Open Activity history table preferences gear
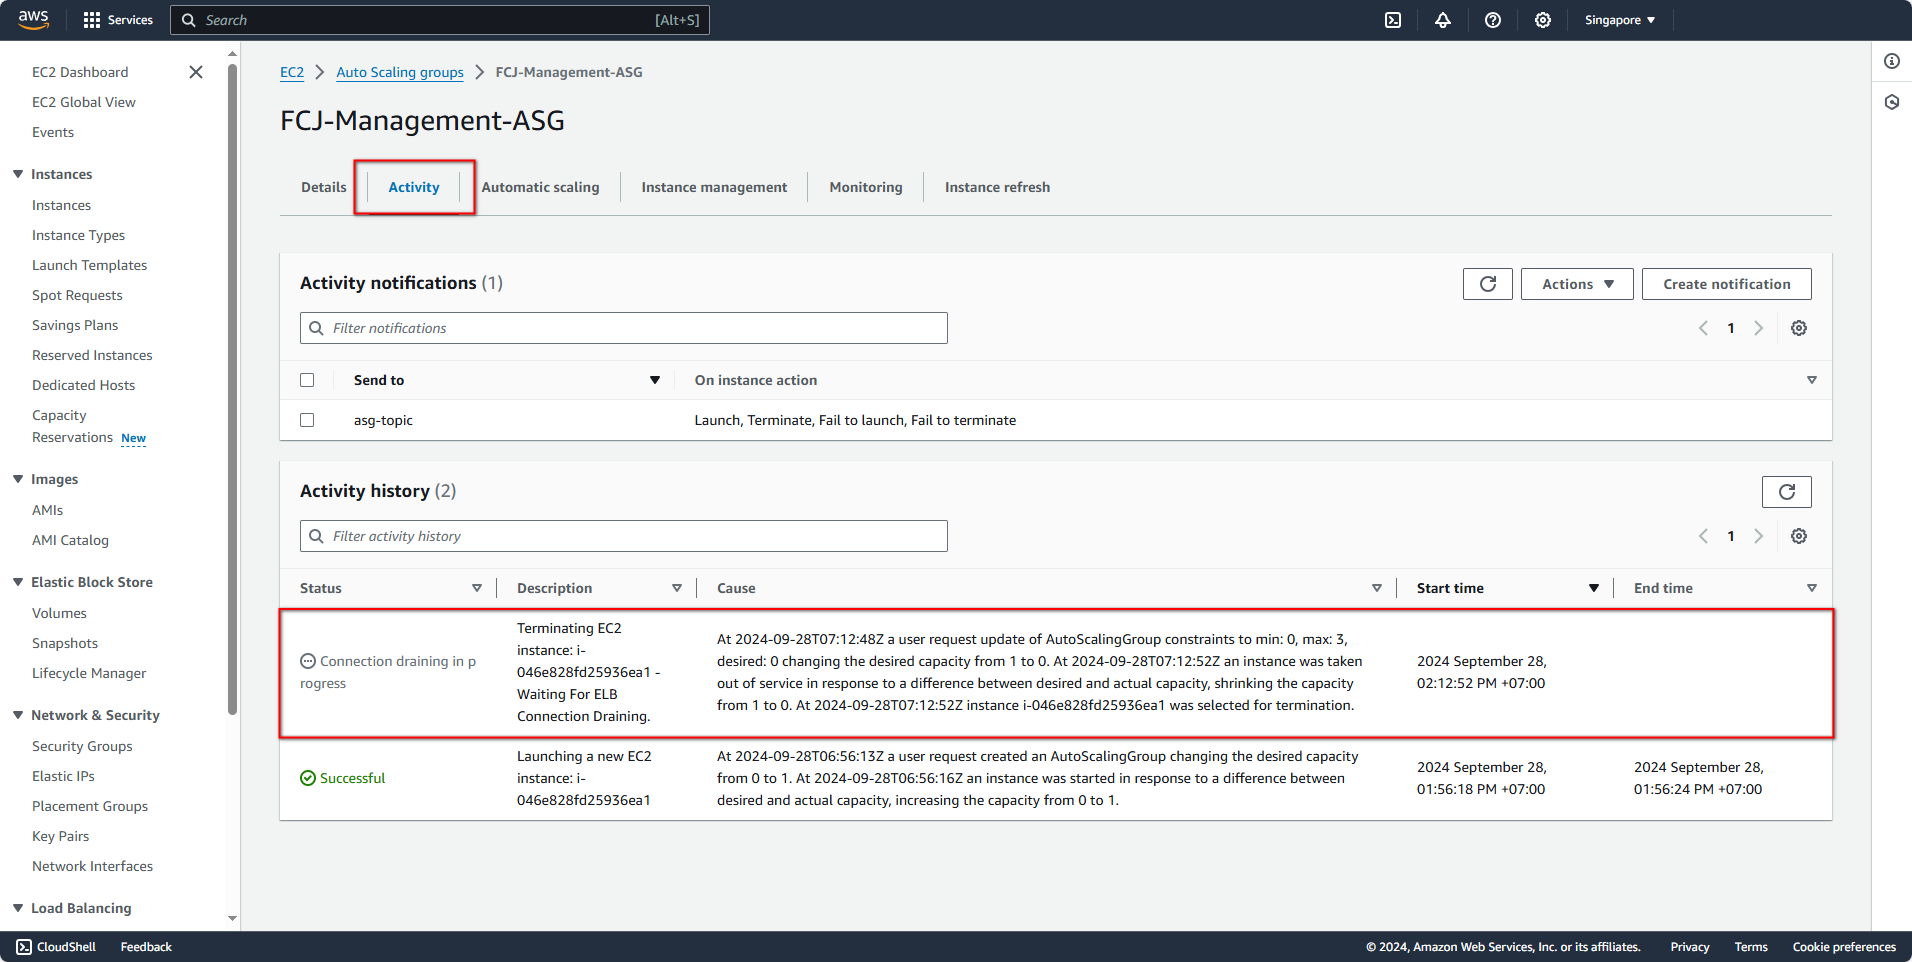Screen dimensions: 1912x962 click(x=1799, y=536)
